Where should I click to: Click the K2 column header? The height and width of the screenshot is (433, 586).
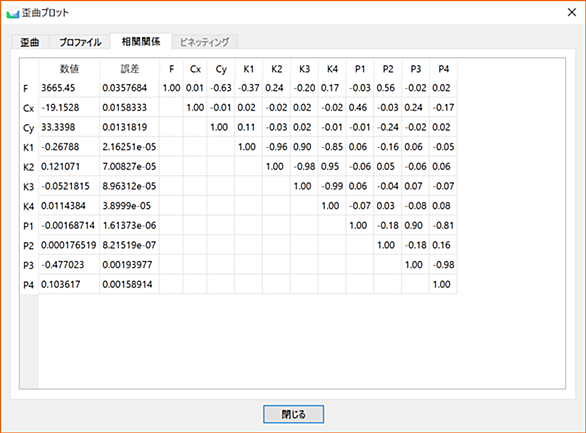click(x=276, y=69)
